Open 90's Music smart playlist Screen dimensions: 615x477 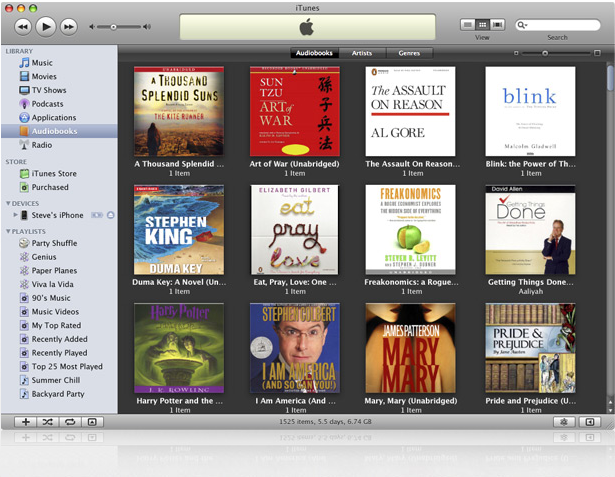(x=59, y=298)
